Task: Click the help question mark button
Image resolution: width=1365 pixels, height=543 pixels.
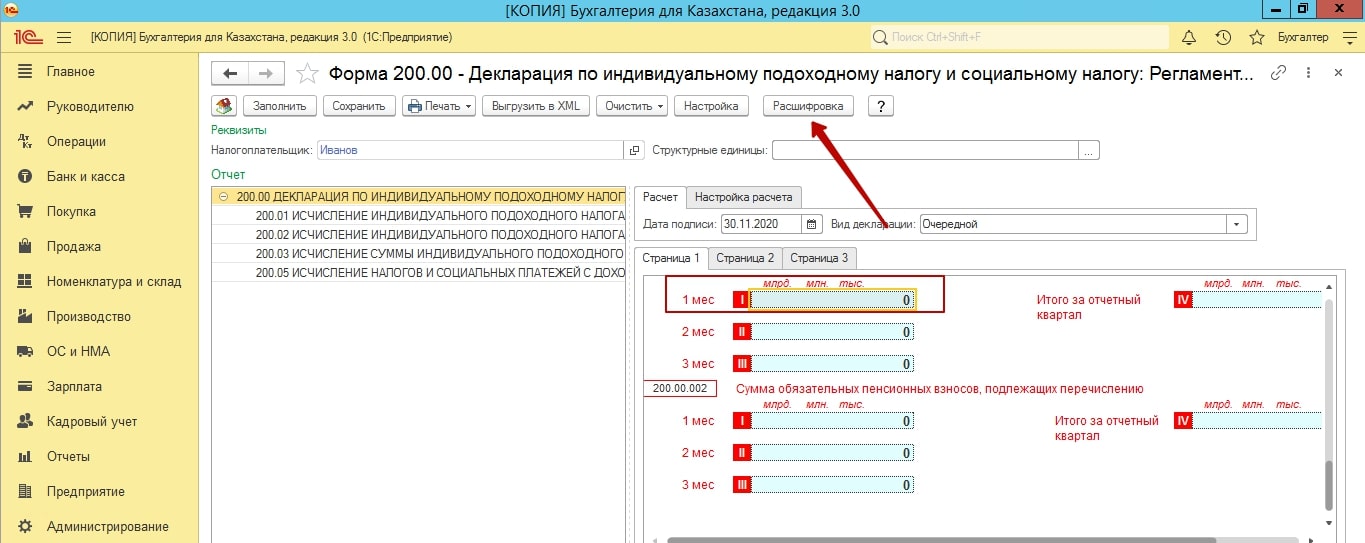Action: (x=880, y=106)
